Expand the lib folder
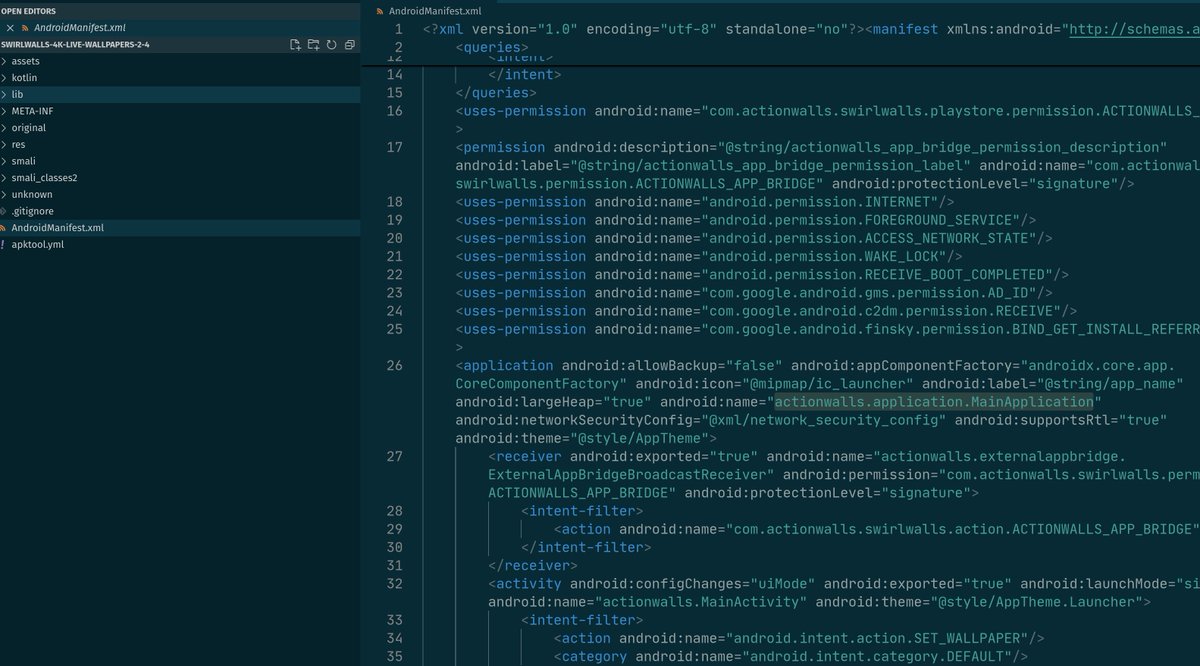This screenshot has width=1200, height=666. (180, 94)
